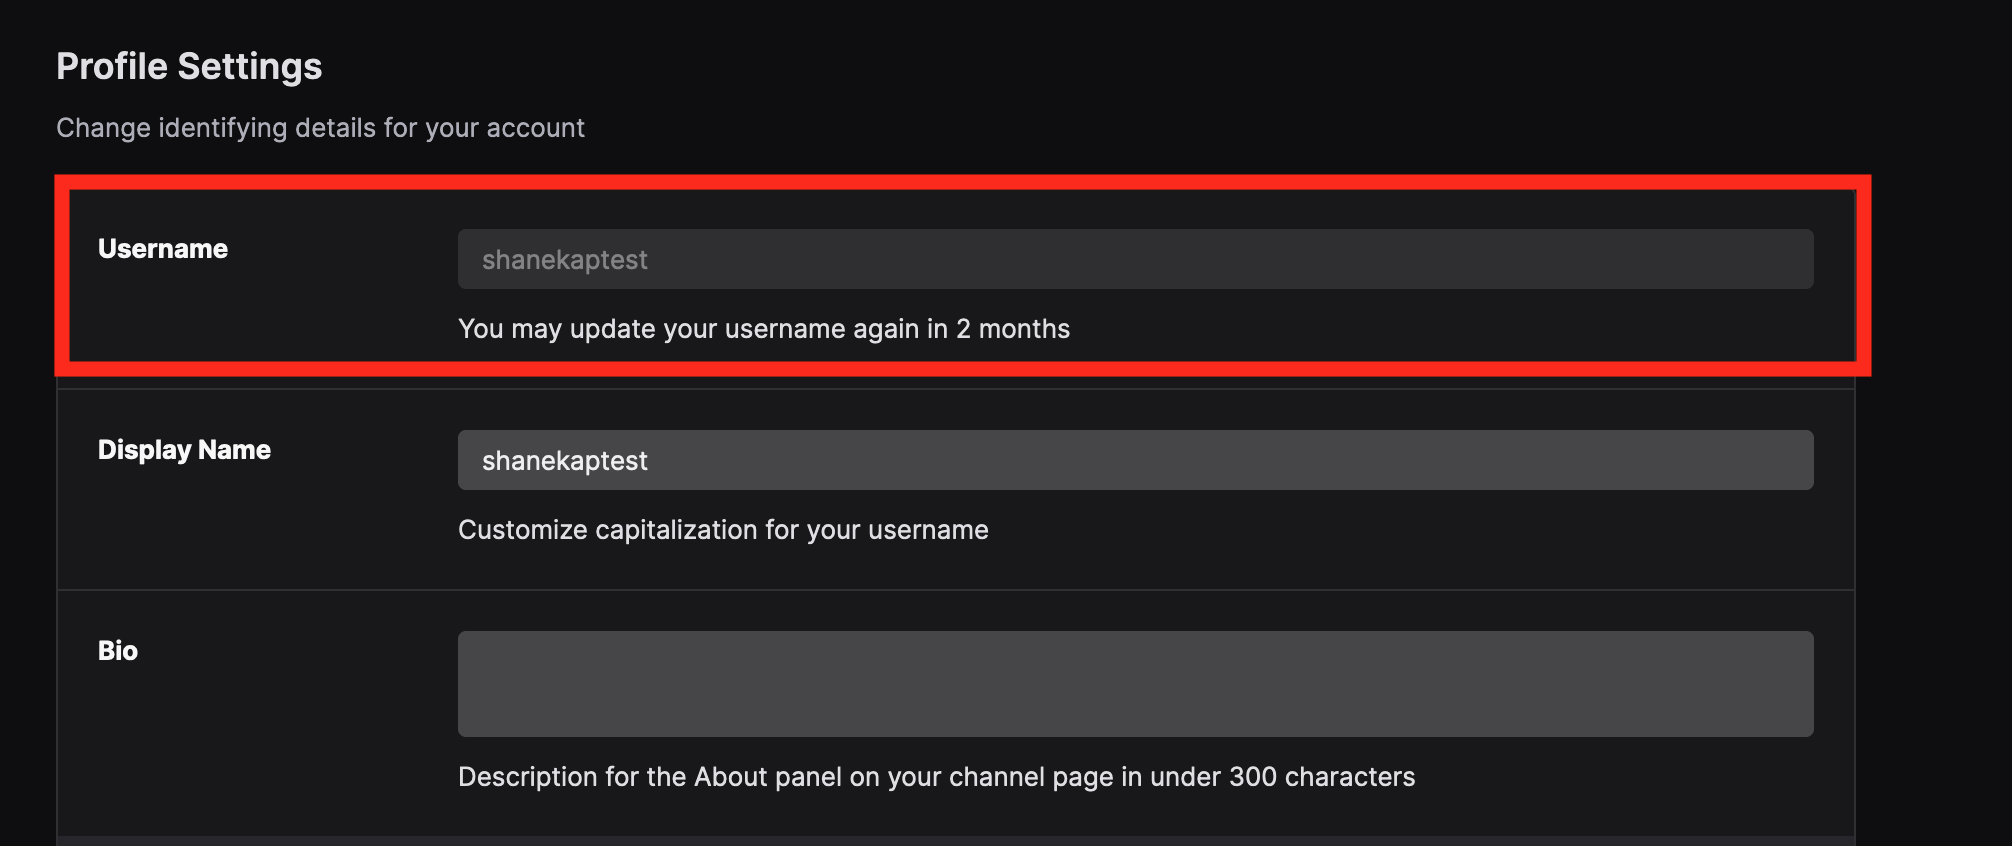Screen dimensions: 2012x846
Task: Click the username update notice text
Action: (x=763, y=329)
